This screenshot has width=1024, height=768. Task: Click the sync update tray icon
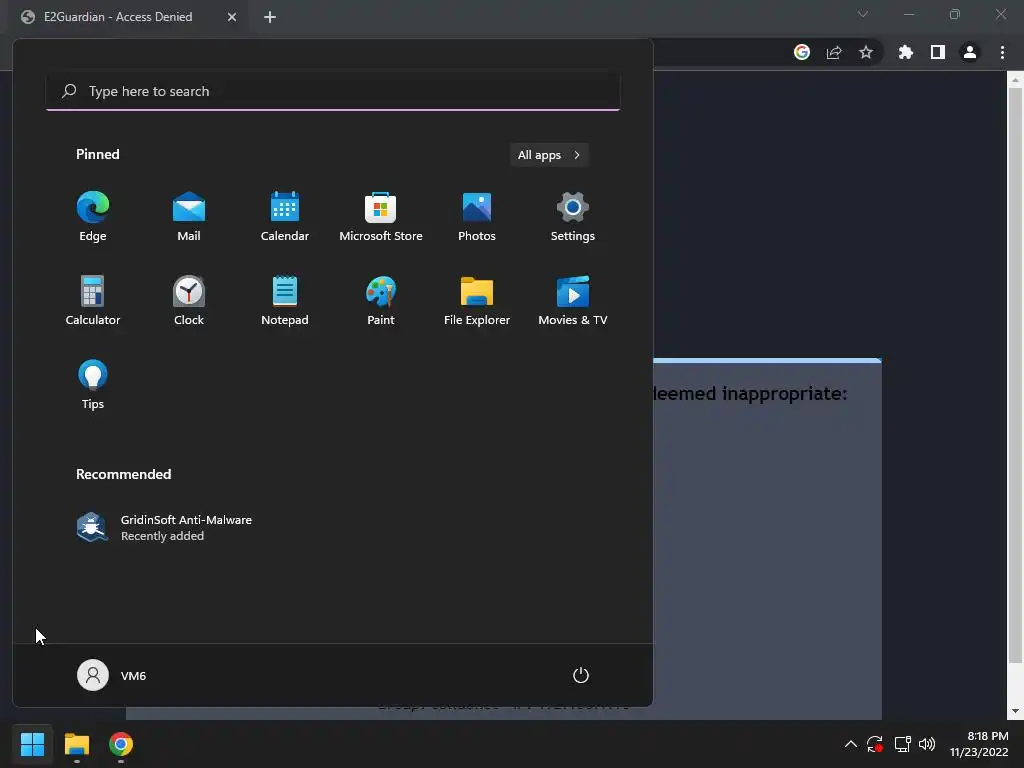pos(875,744)
